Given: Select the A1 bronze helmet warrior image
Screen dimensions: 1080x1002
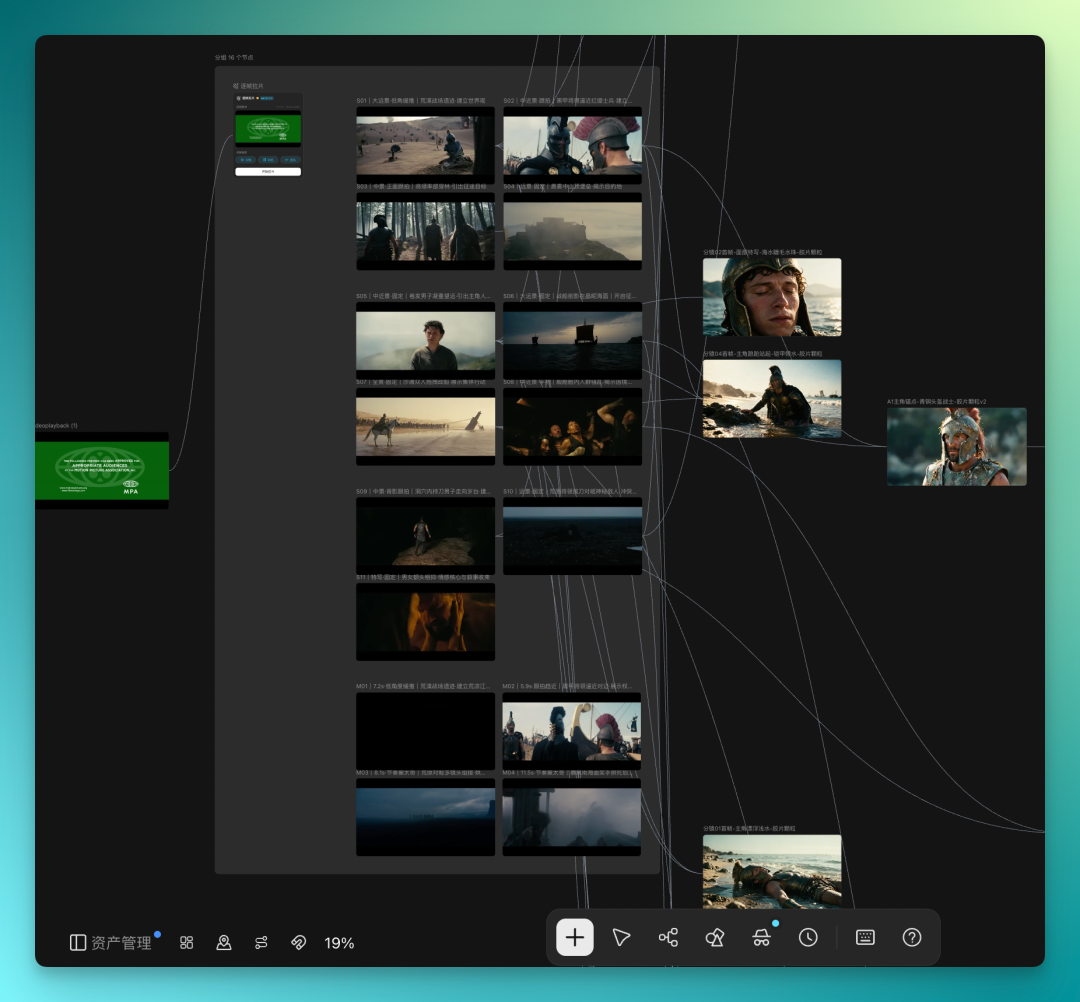Looking at the screenshot, I should click(x=956, y=446).
